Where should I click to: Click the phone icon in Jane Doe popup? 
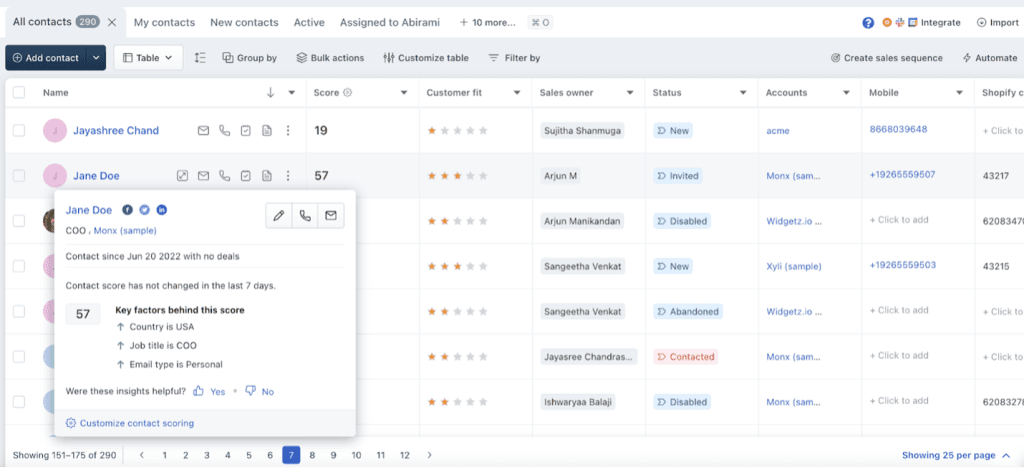pyautogui.click(x=305, y=215)
